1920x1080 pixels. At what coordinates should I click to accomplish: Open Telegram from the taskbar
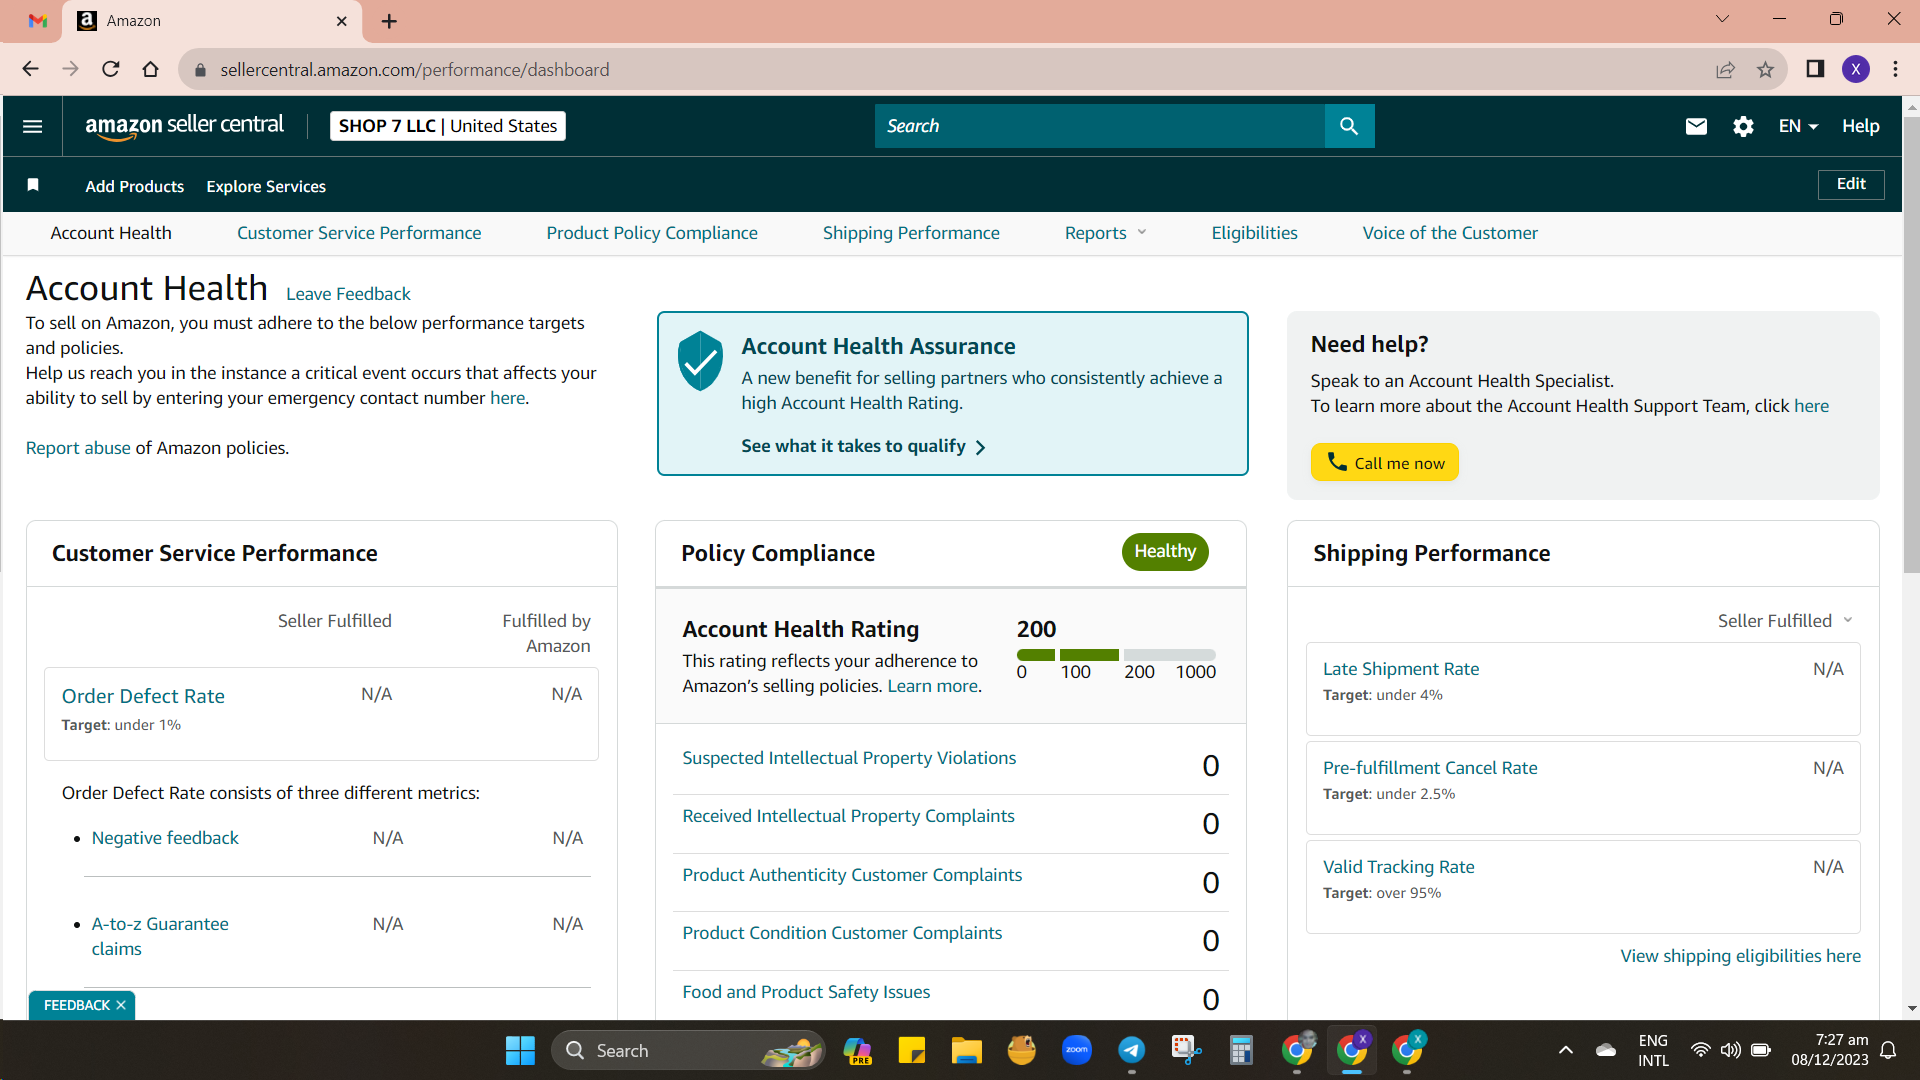coord(1131,1050)
